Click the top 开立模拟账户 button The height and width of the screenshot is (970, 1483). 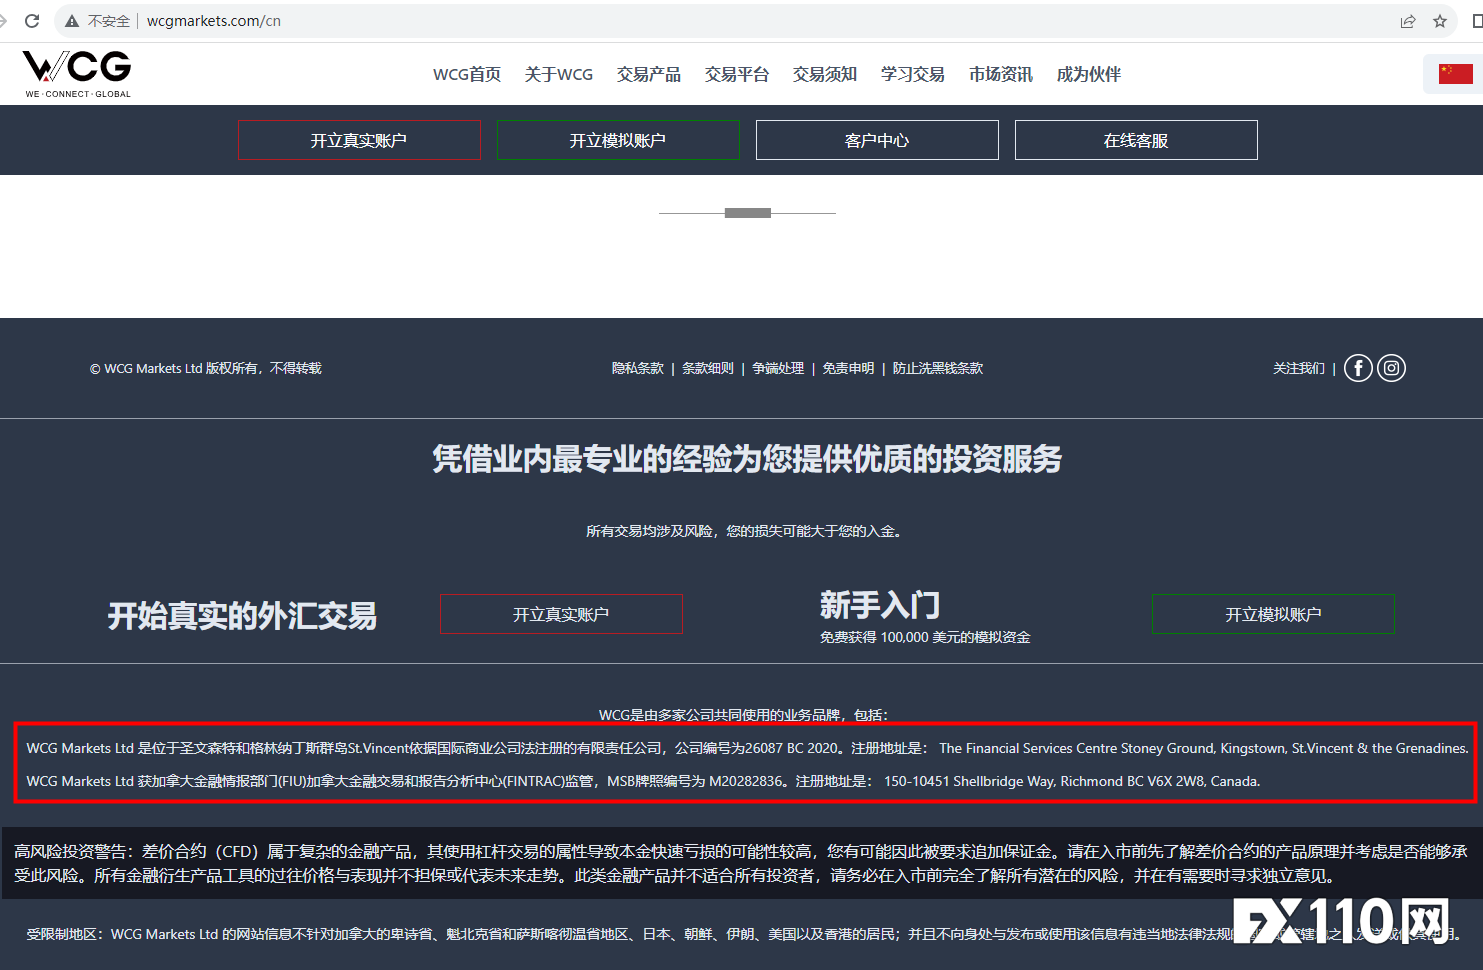618,140
